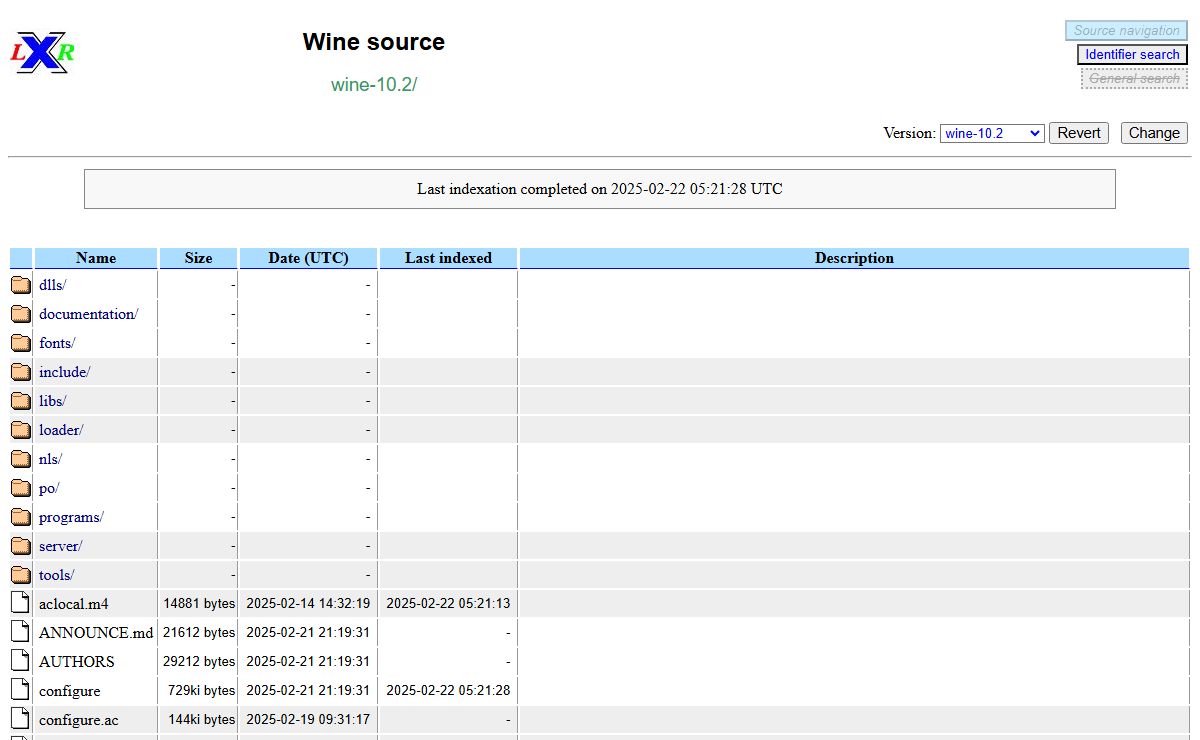Open the nls/ directory link

coord(50,459)
